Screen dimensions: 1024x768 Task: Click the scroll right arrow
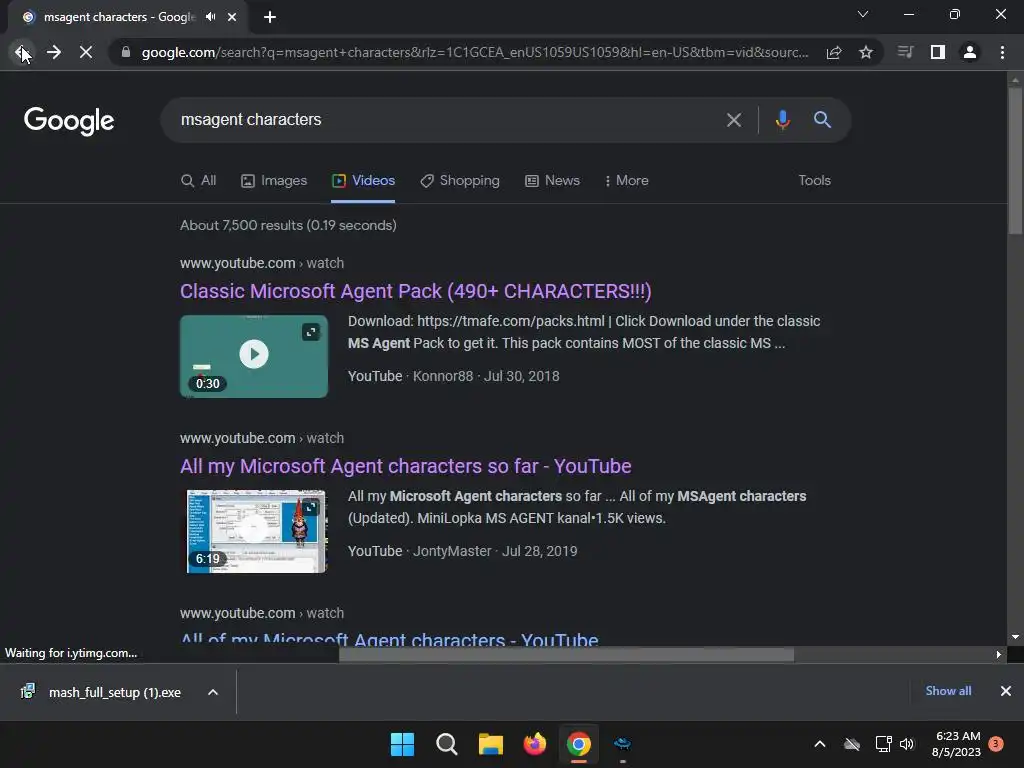[998, 654]
